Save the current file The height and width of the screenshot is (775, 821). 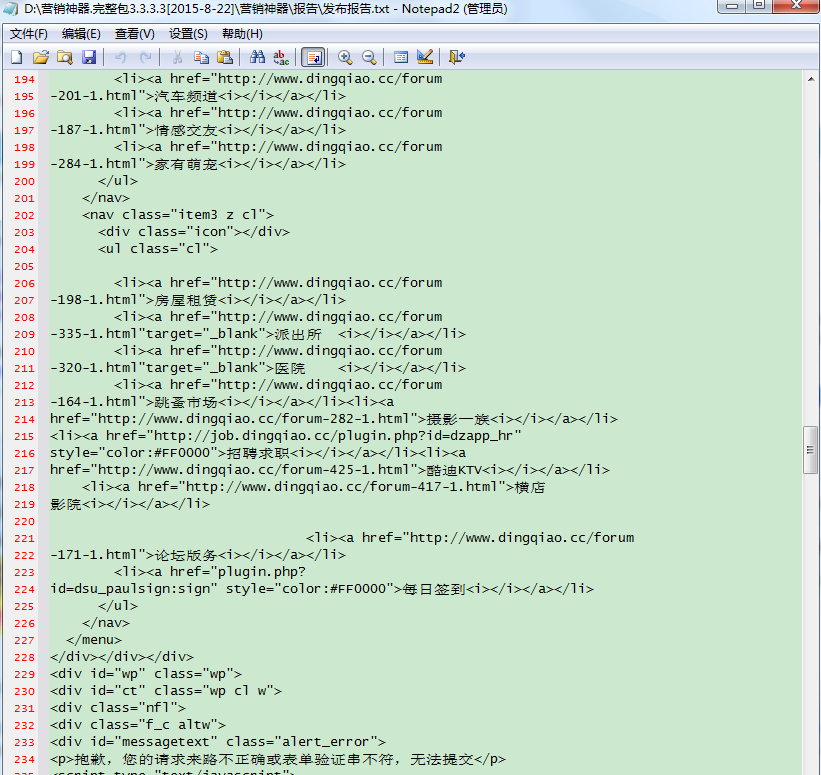tap(89, 57)
